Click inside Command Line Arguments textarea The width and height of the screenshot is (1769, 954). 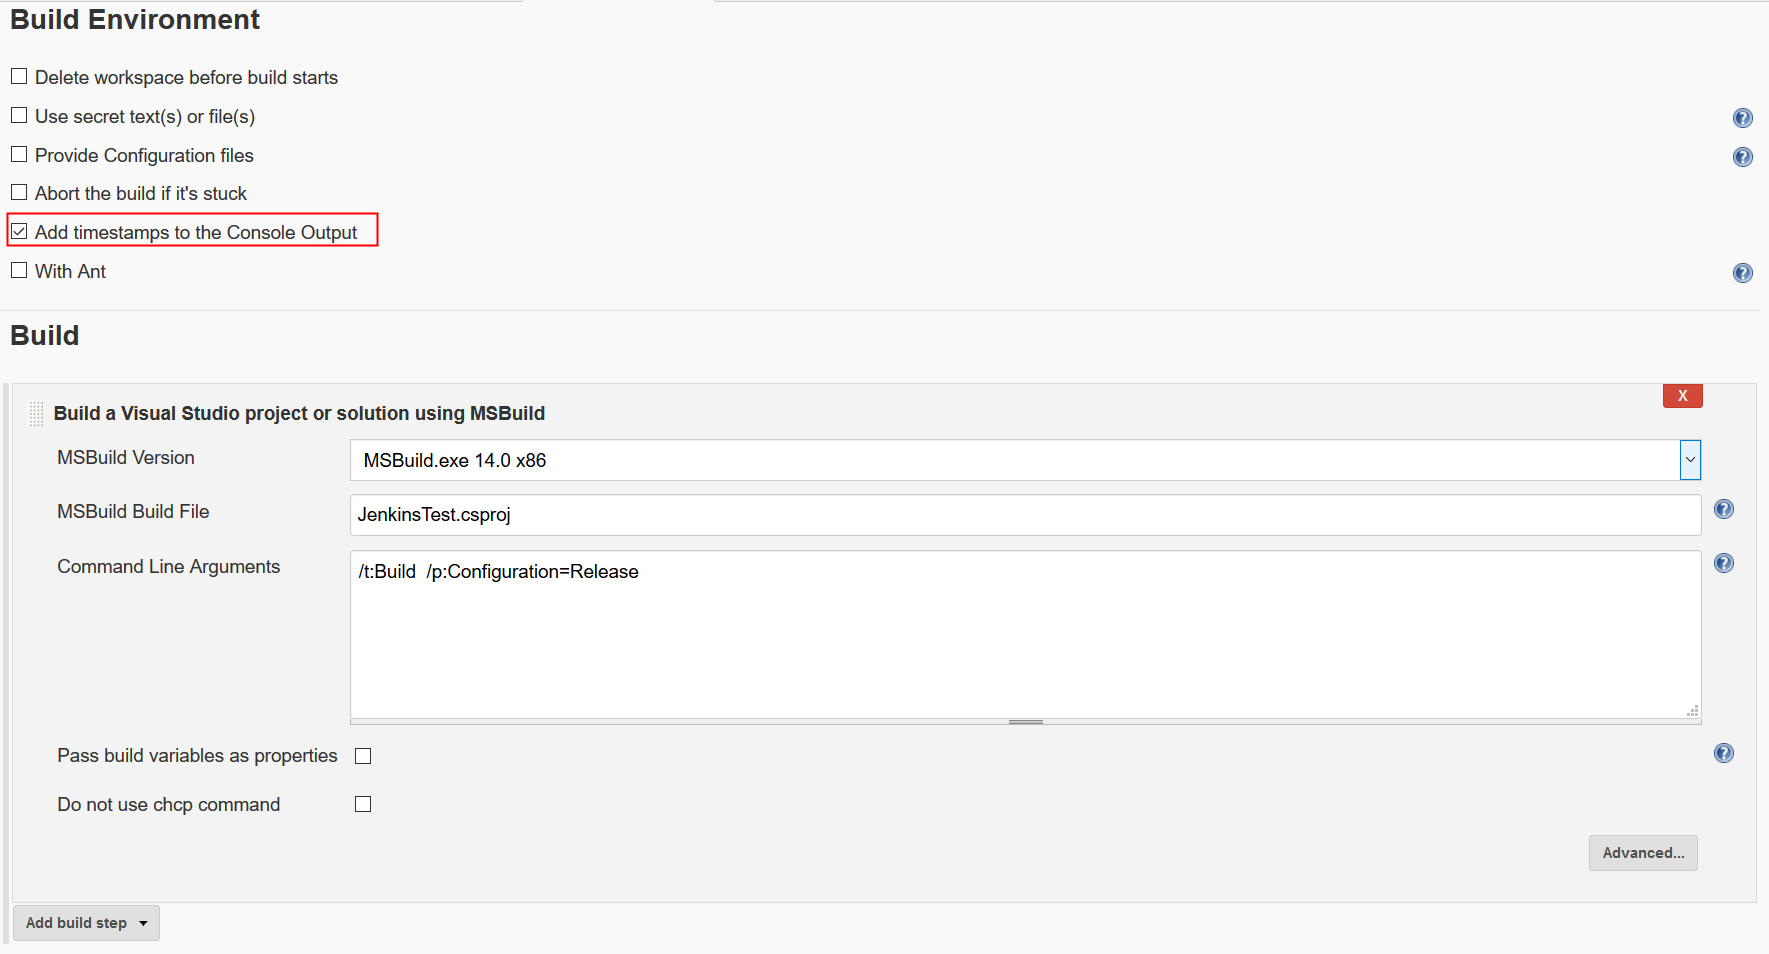pyautogui.click(x=1025, y=634)
